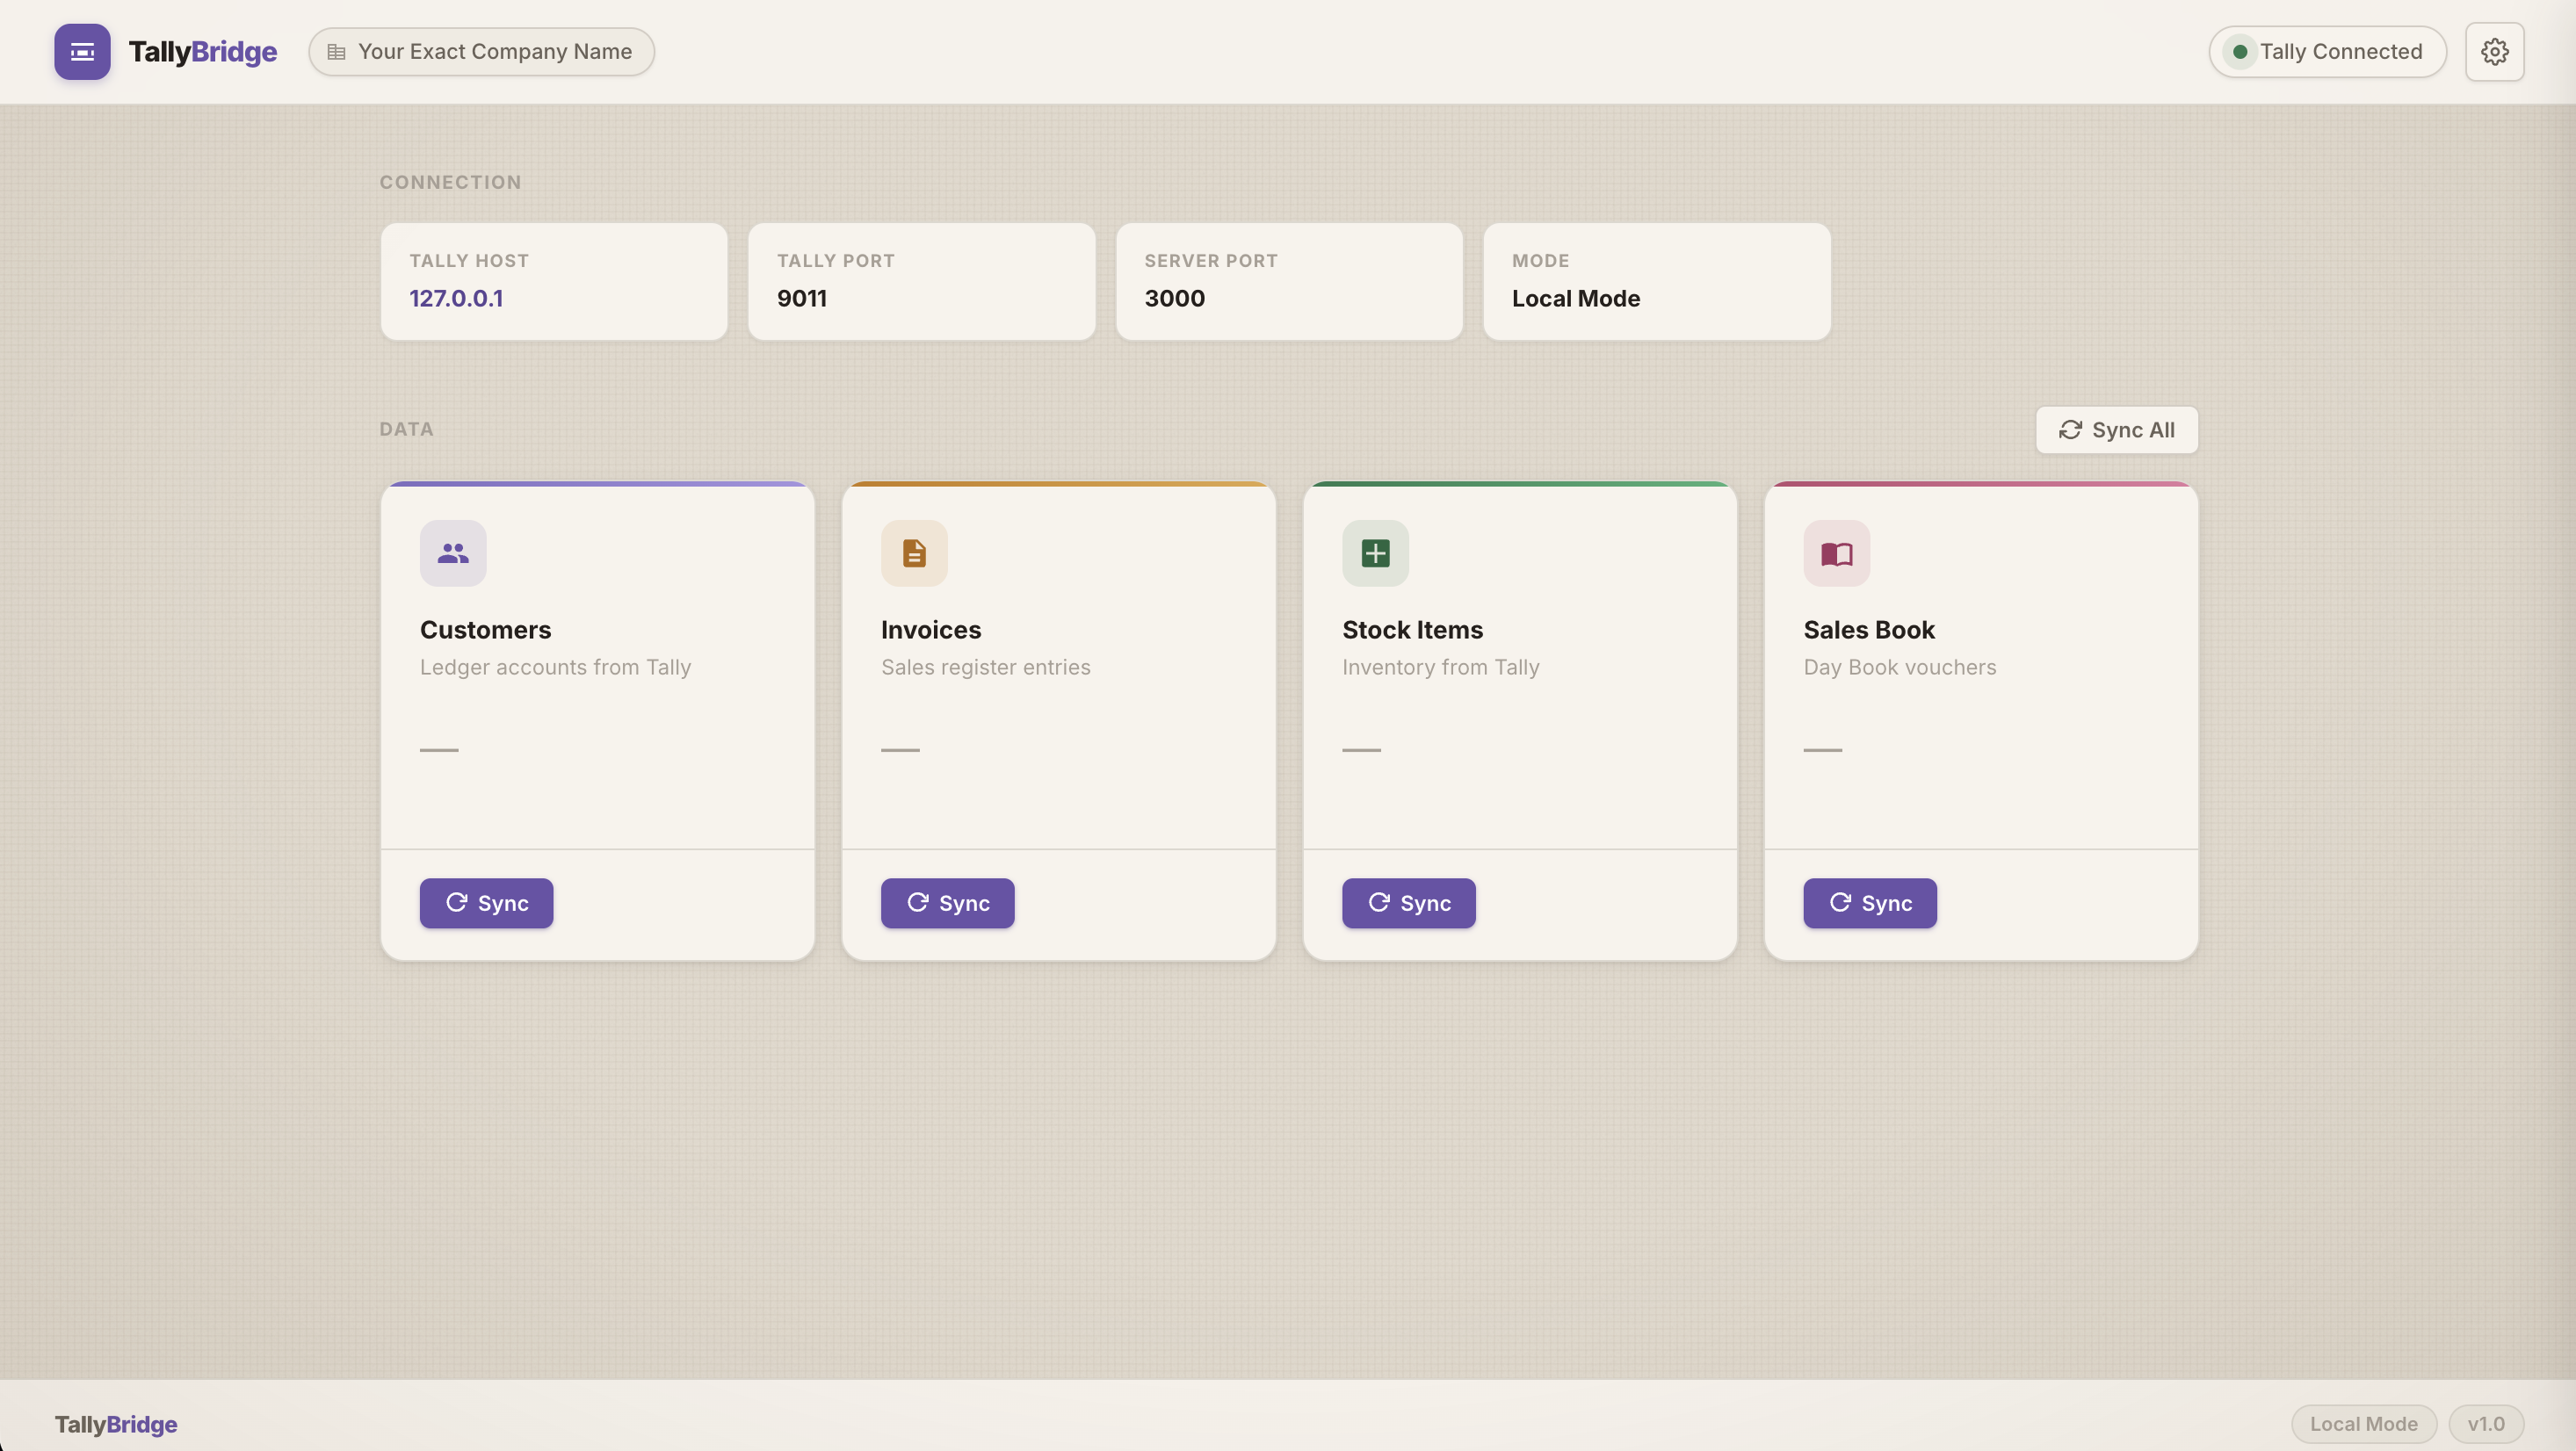Click the Invoices document icon
The width and height of the screenshot is (2576, 1451).
coord(914,553)
